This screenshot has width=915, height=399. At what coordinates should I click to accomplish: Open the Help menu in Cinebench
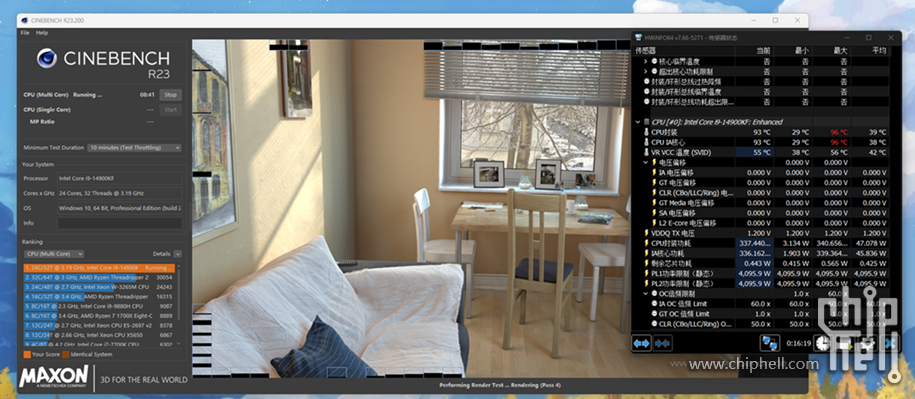click(42, 33)
